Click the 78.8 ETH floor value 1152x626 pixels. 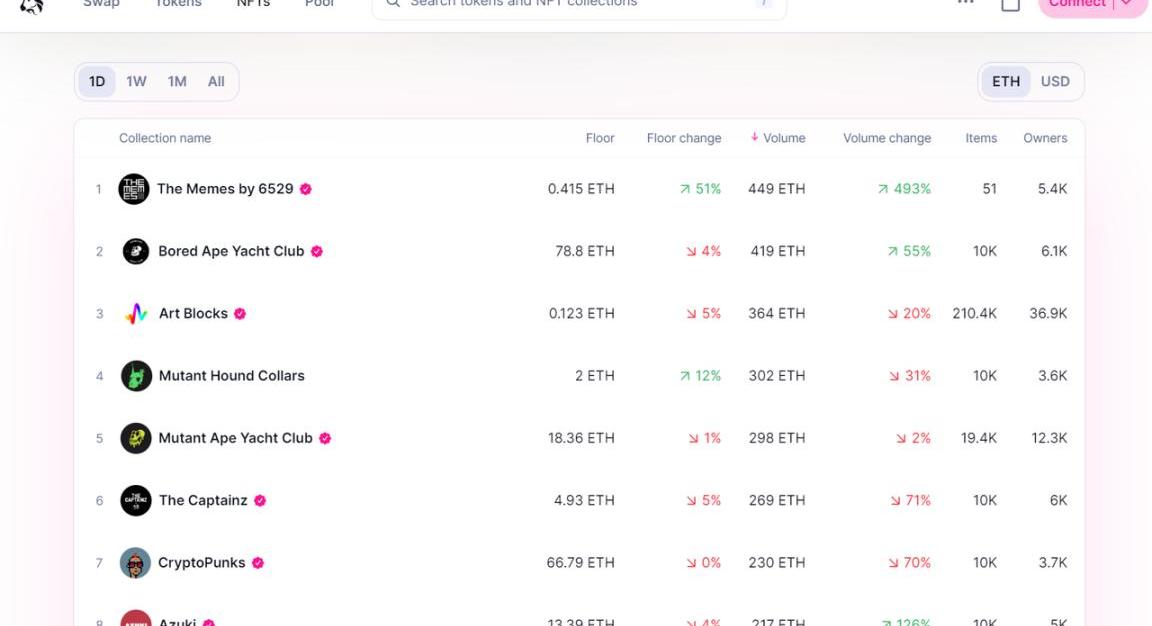[x=585, y=251]
